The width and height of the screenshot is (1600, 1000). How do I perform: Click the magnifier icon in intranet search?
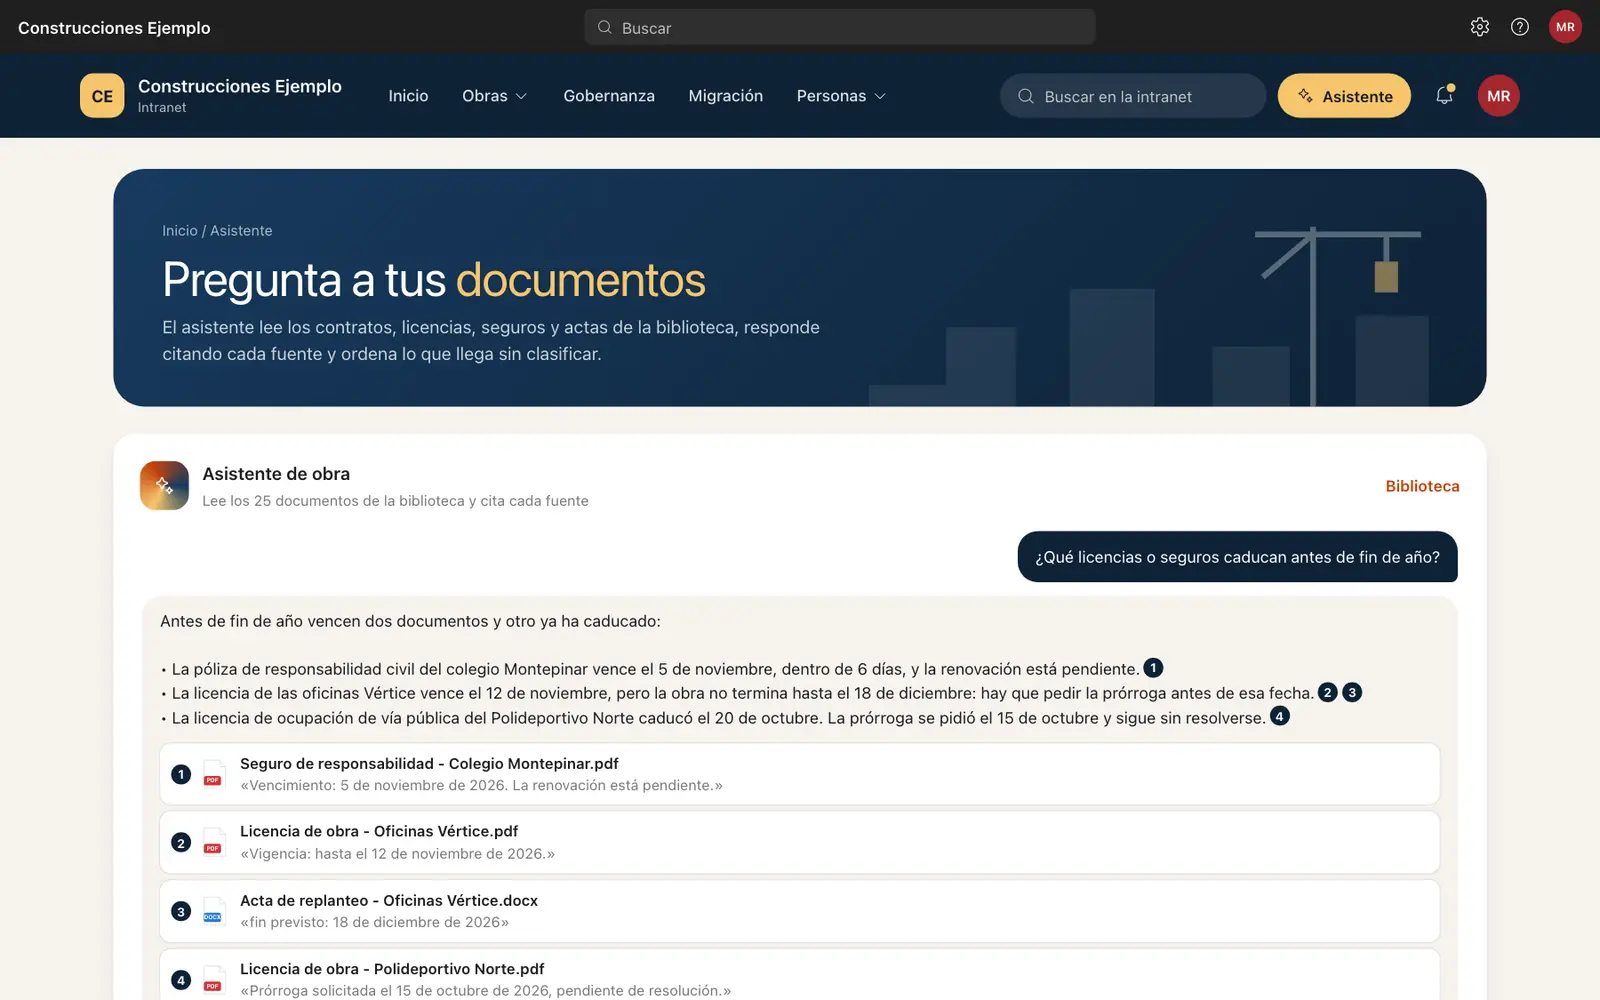1025,96
